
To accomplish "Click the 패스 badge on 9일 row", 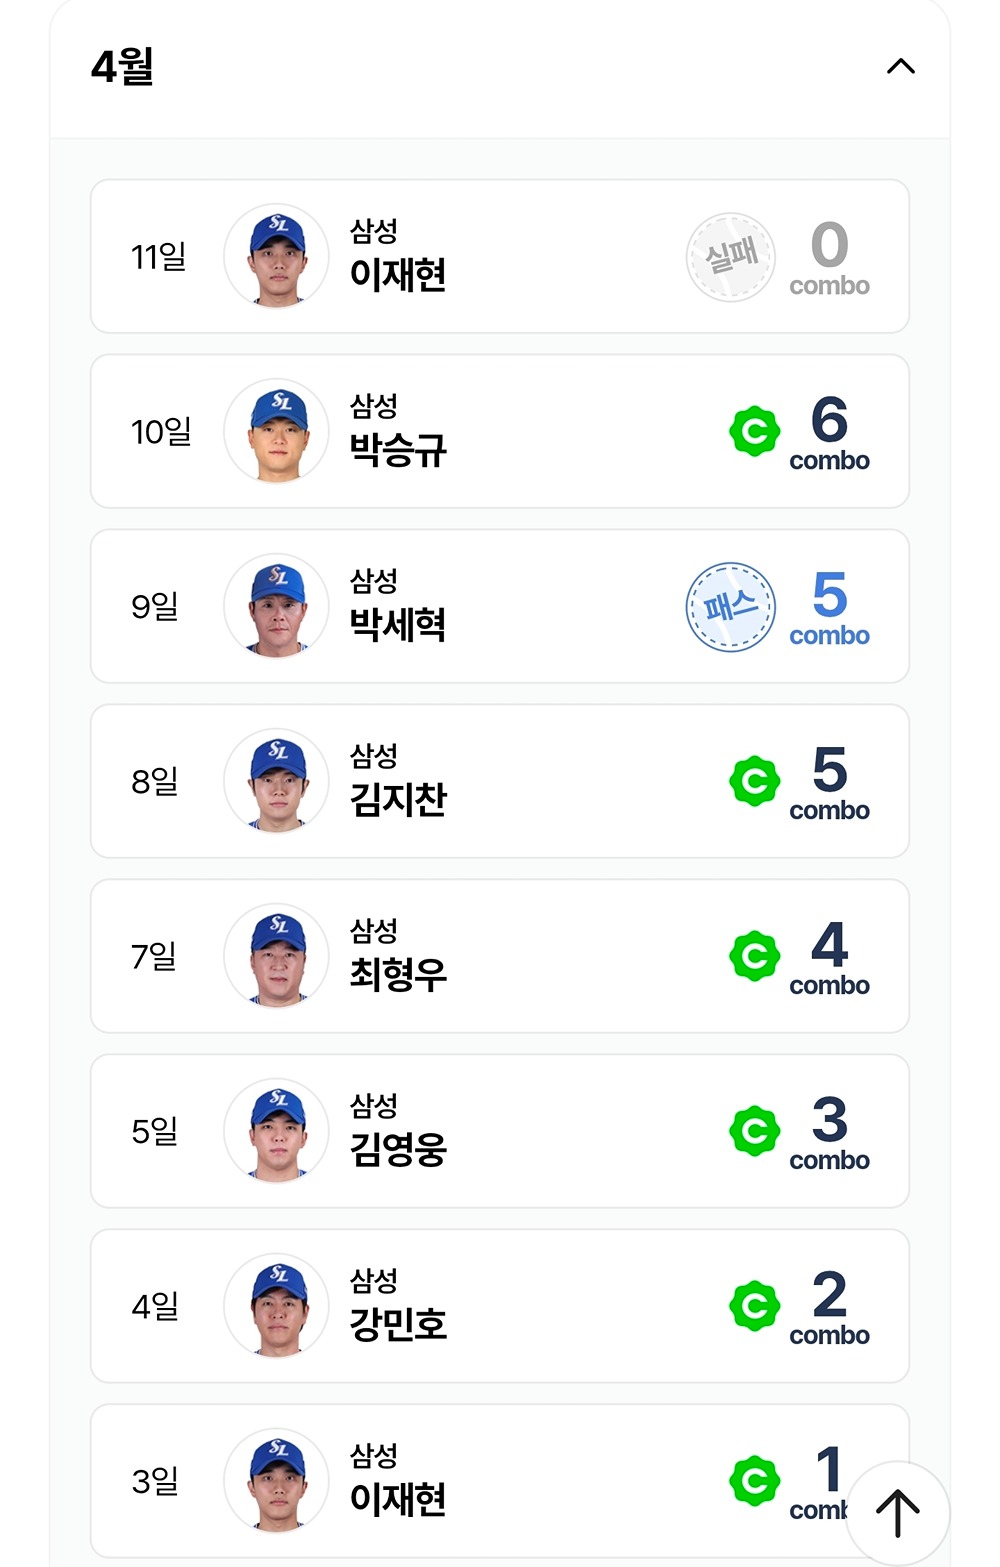I will pos(731,607).
